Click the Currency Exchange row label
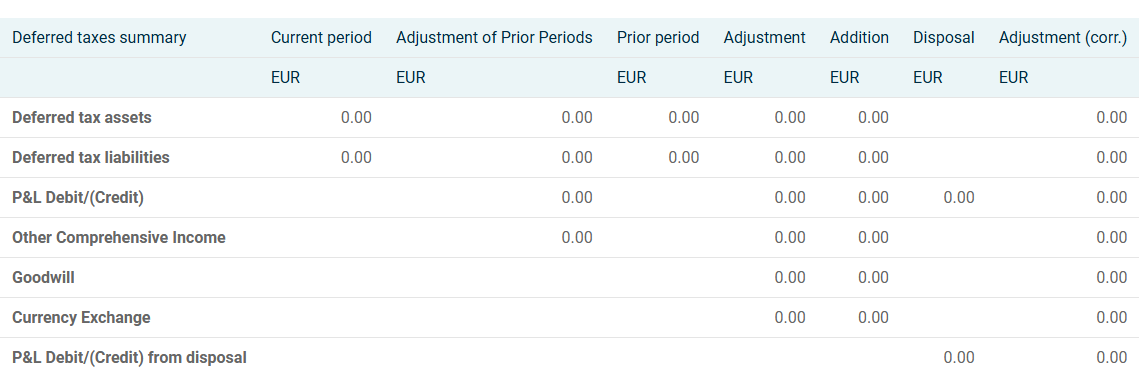This screenshot has height=390, width=1139. [x=81, y=317]
